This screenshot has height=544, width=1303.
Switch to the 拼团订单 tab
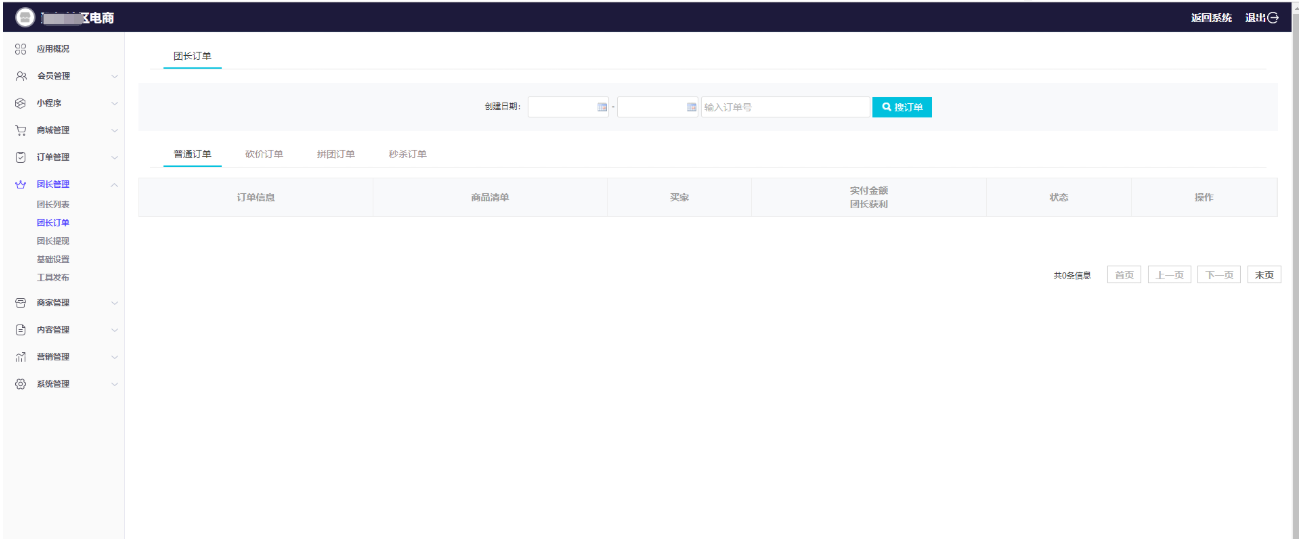[336, 154]
